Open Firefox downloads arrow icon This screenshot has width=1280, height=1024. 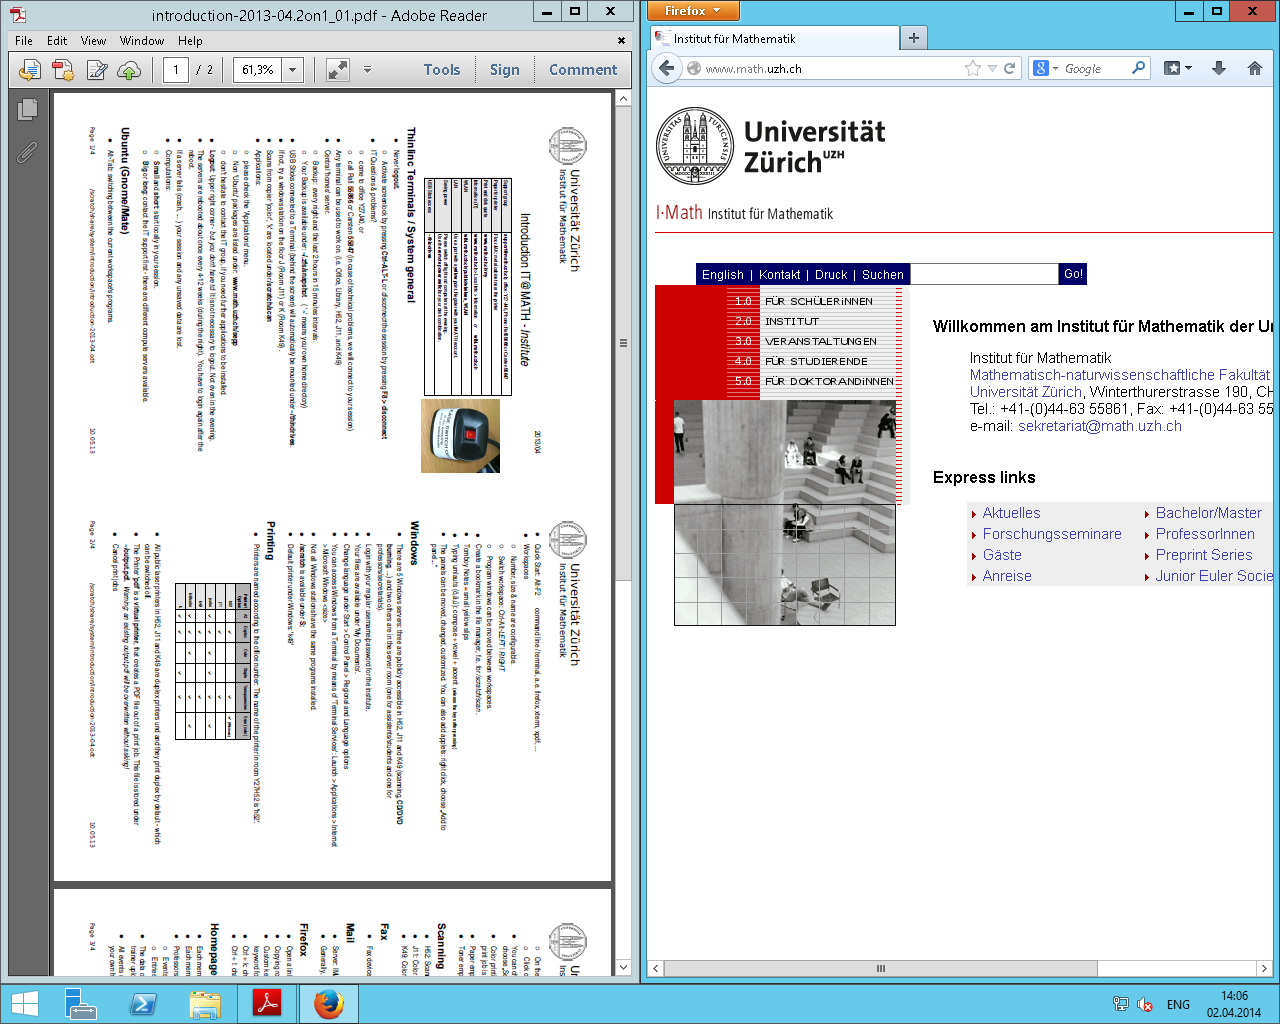tap(1219, 68)
